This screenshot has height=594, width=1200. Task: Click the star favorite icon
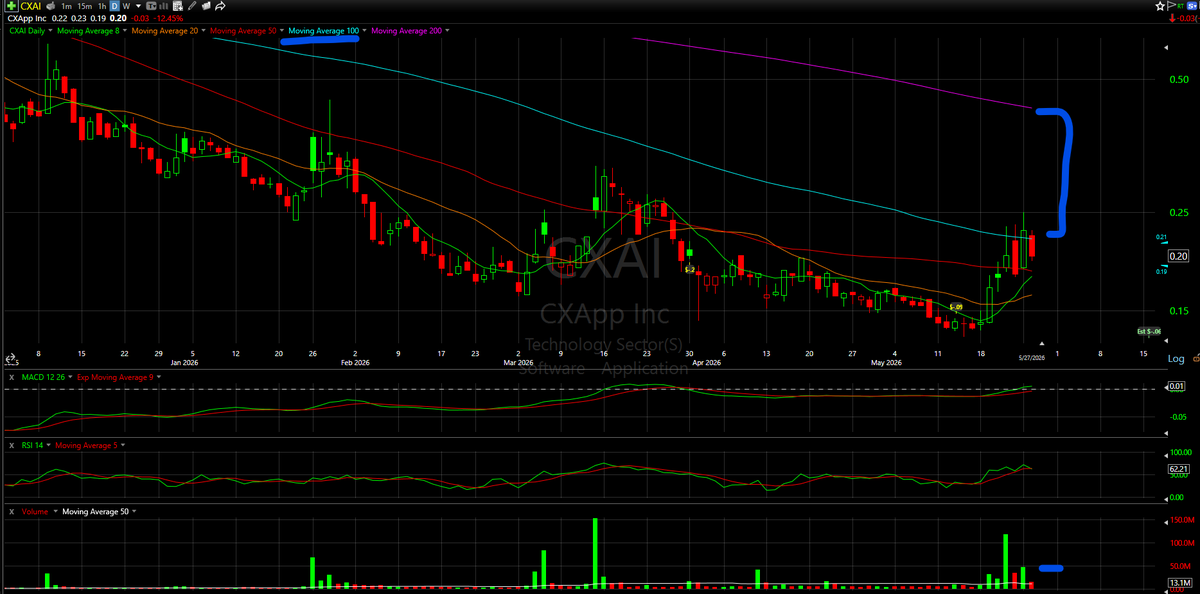coord(1160,6)
